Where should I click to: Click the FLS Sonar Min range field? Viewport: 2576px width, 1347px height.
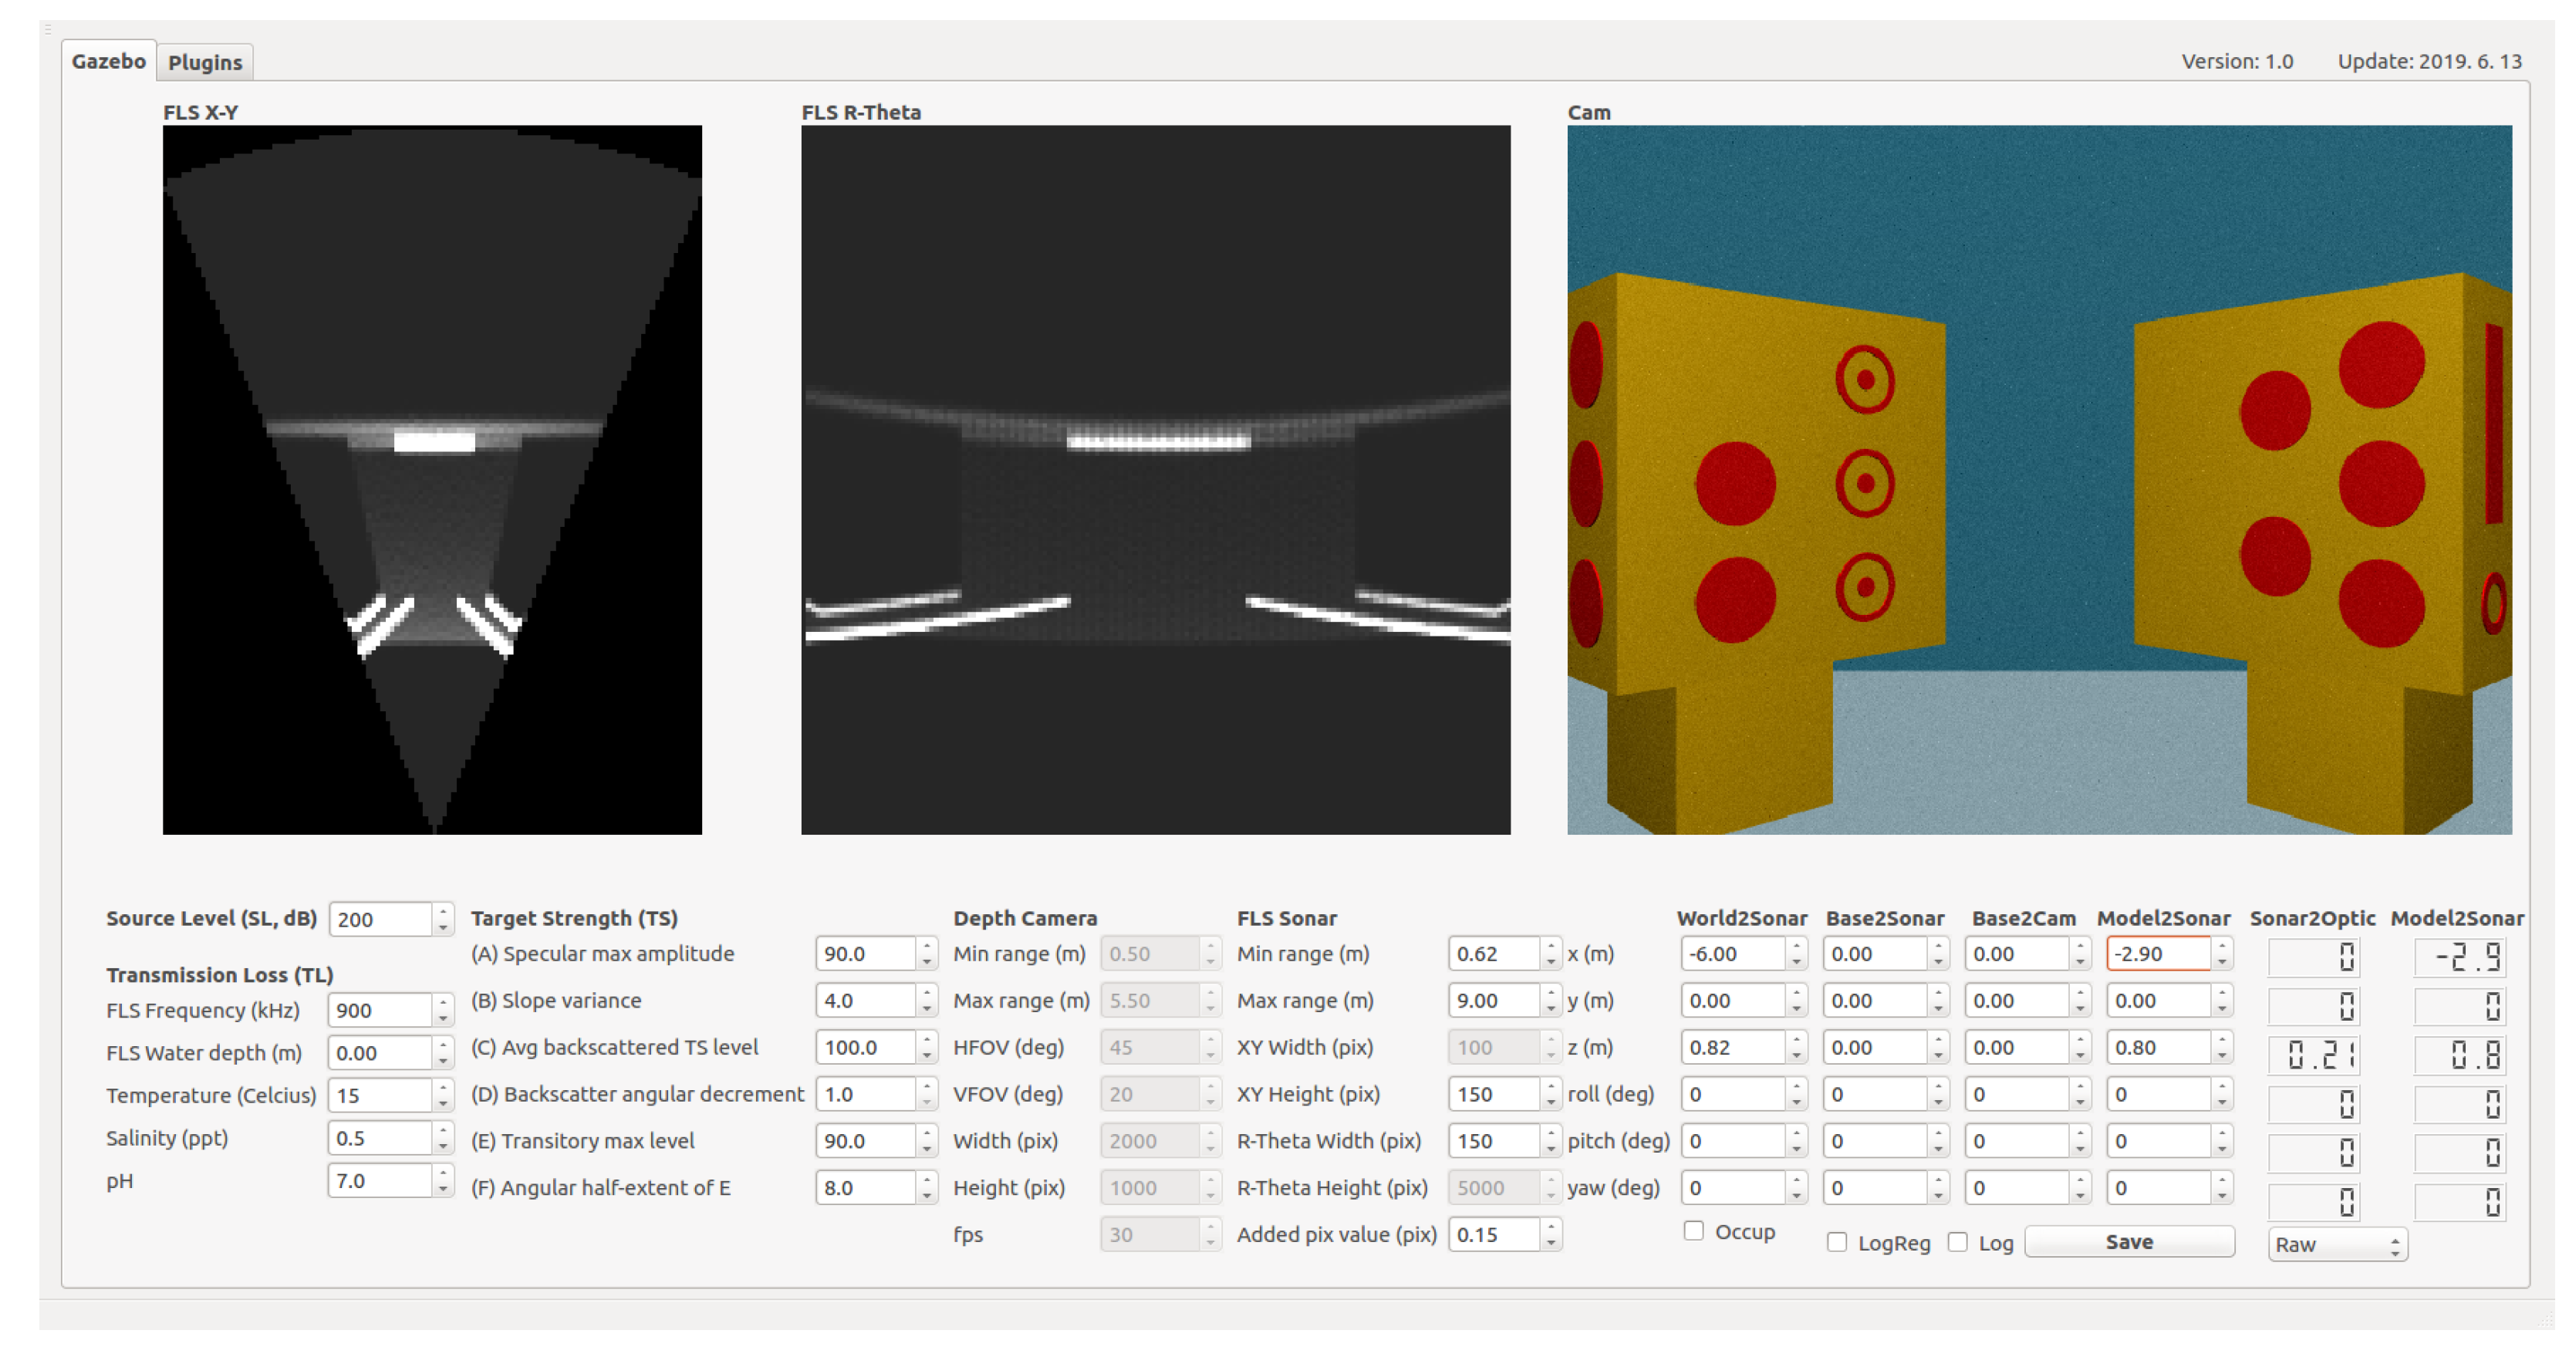pos(1495,954)
